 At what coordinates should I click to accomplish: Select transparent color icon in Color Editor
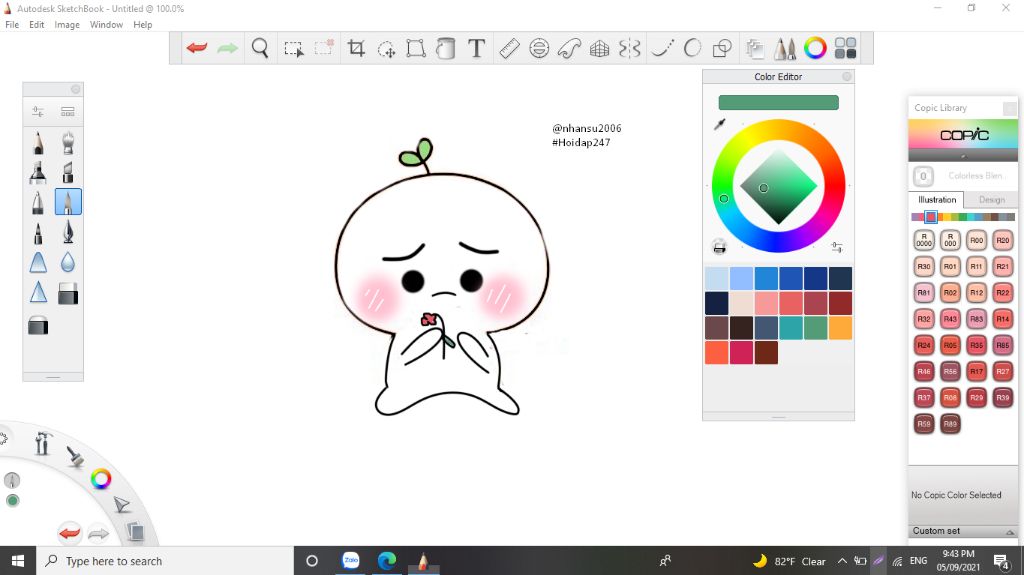719,247
